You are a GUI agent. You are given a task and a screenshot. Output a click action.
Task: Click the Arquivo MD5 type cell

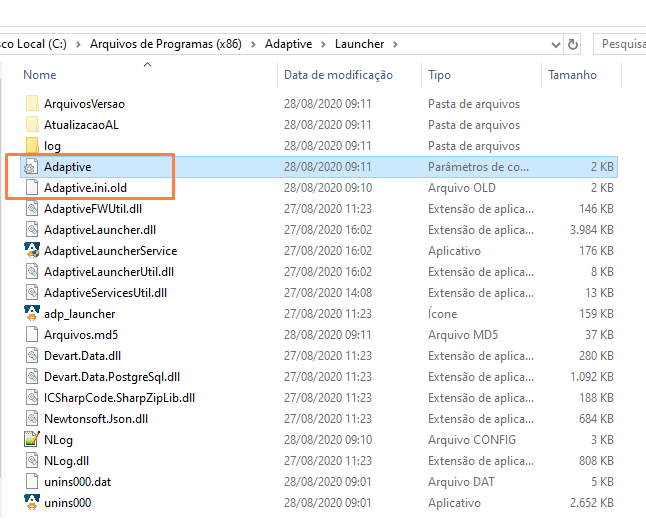[x=463, y=335]
